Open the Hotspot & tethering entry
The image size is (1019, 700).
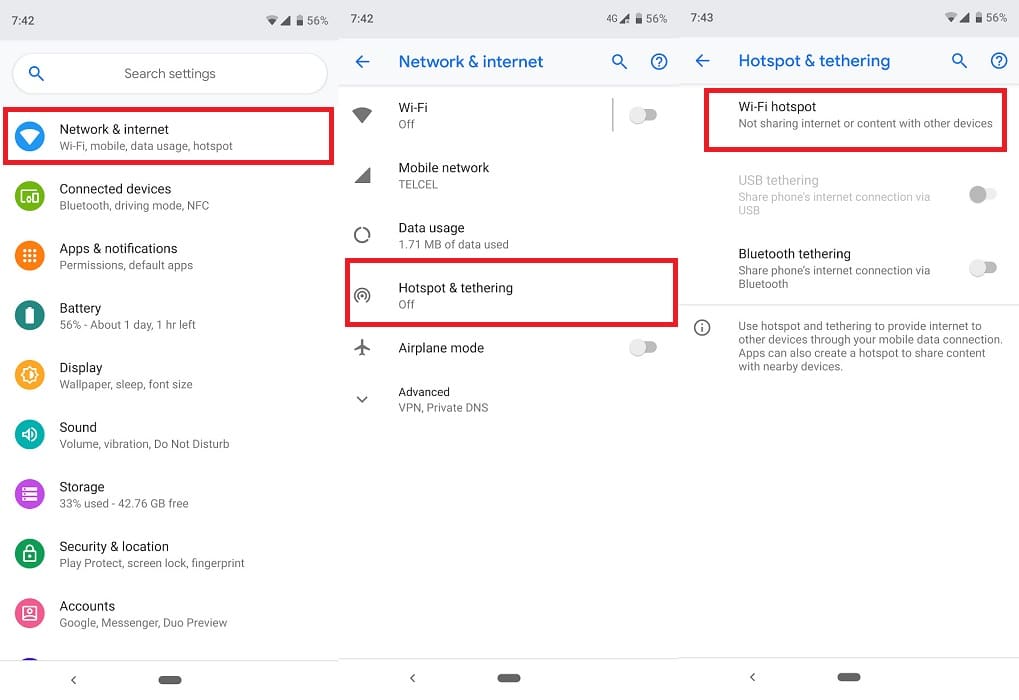[510, 295]
